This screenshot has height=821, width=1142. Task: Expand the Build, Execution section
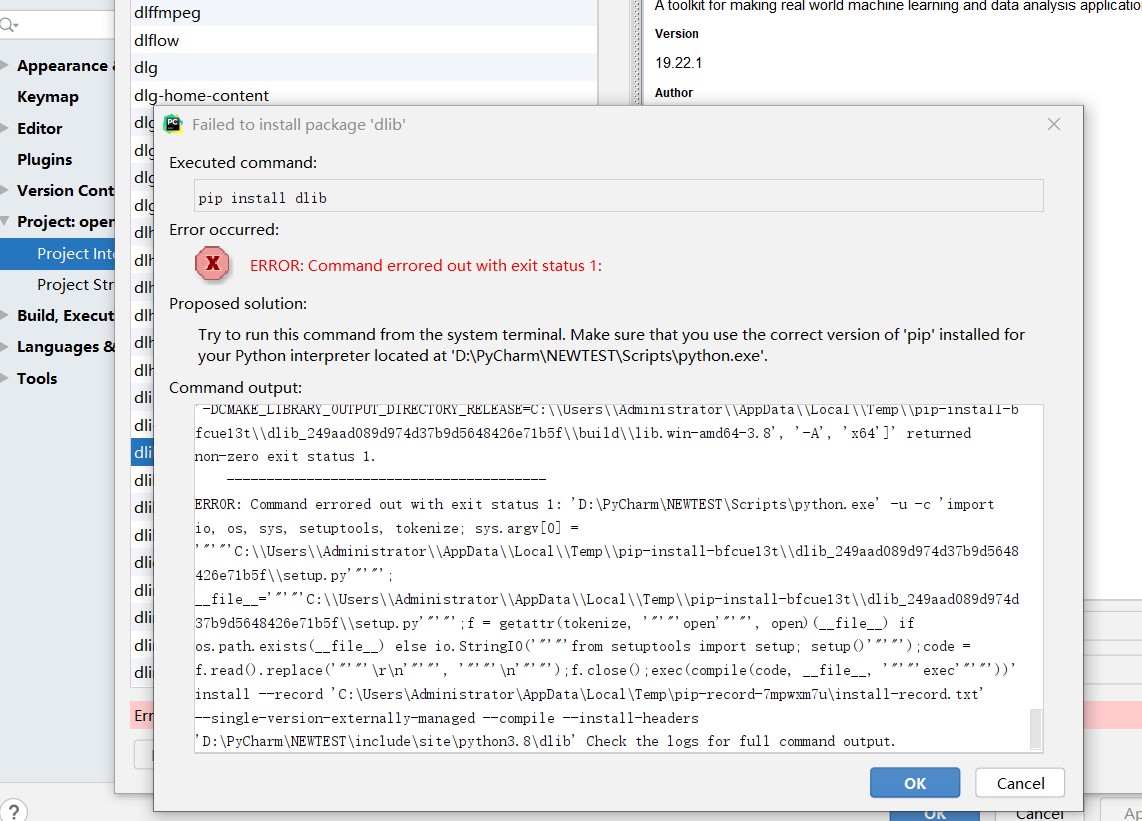(x=4, y=315)
